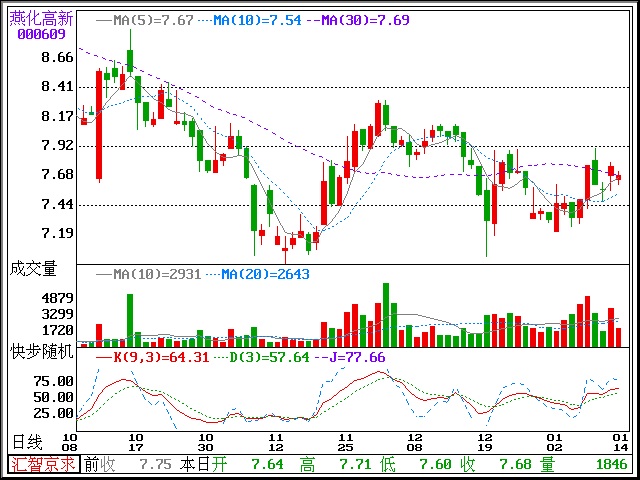
Task: Click the 日线 daily period label
Action: (x=27, y=442)
